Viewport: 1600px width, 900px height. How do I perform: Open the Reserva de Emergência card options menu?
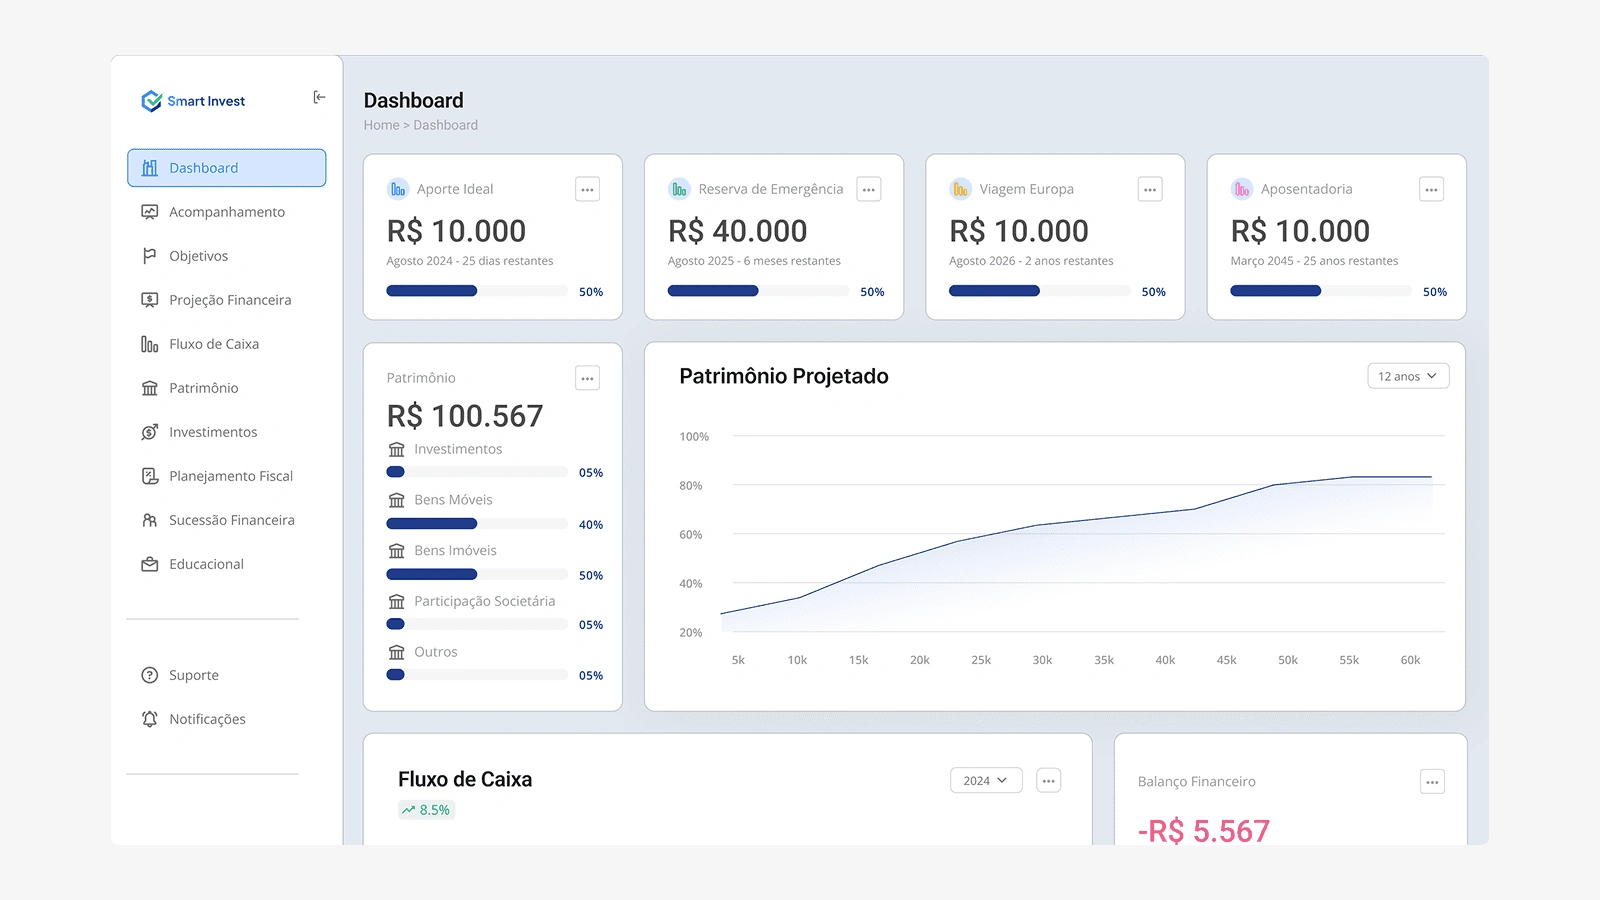(868, 189)
